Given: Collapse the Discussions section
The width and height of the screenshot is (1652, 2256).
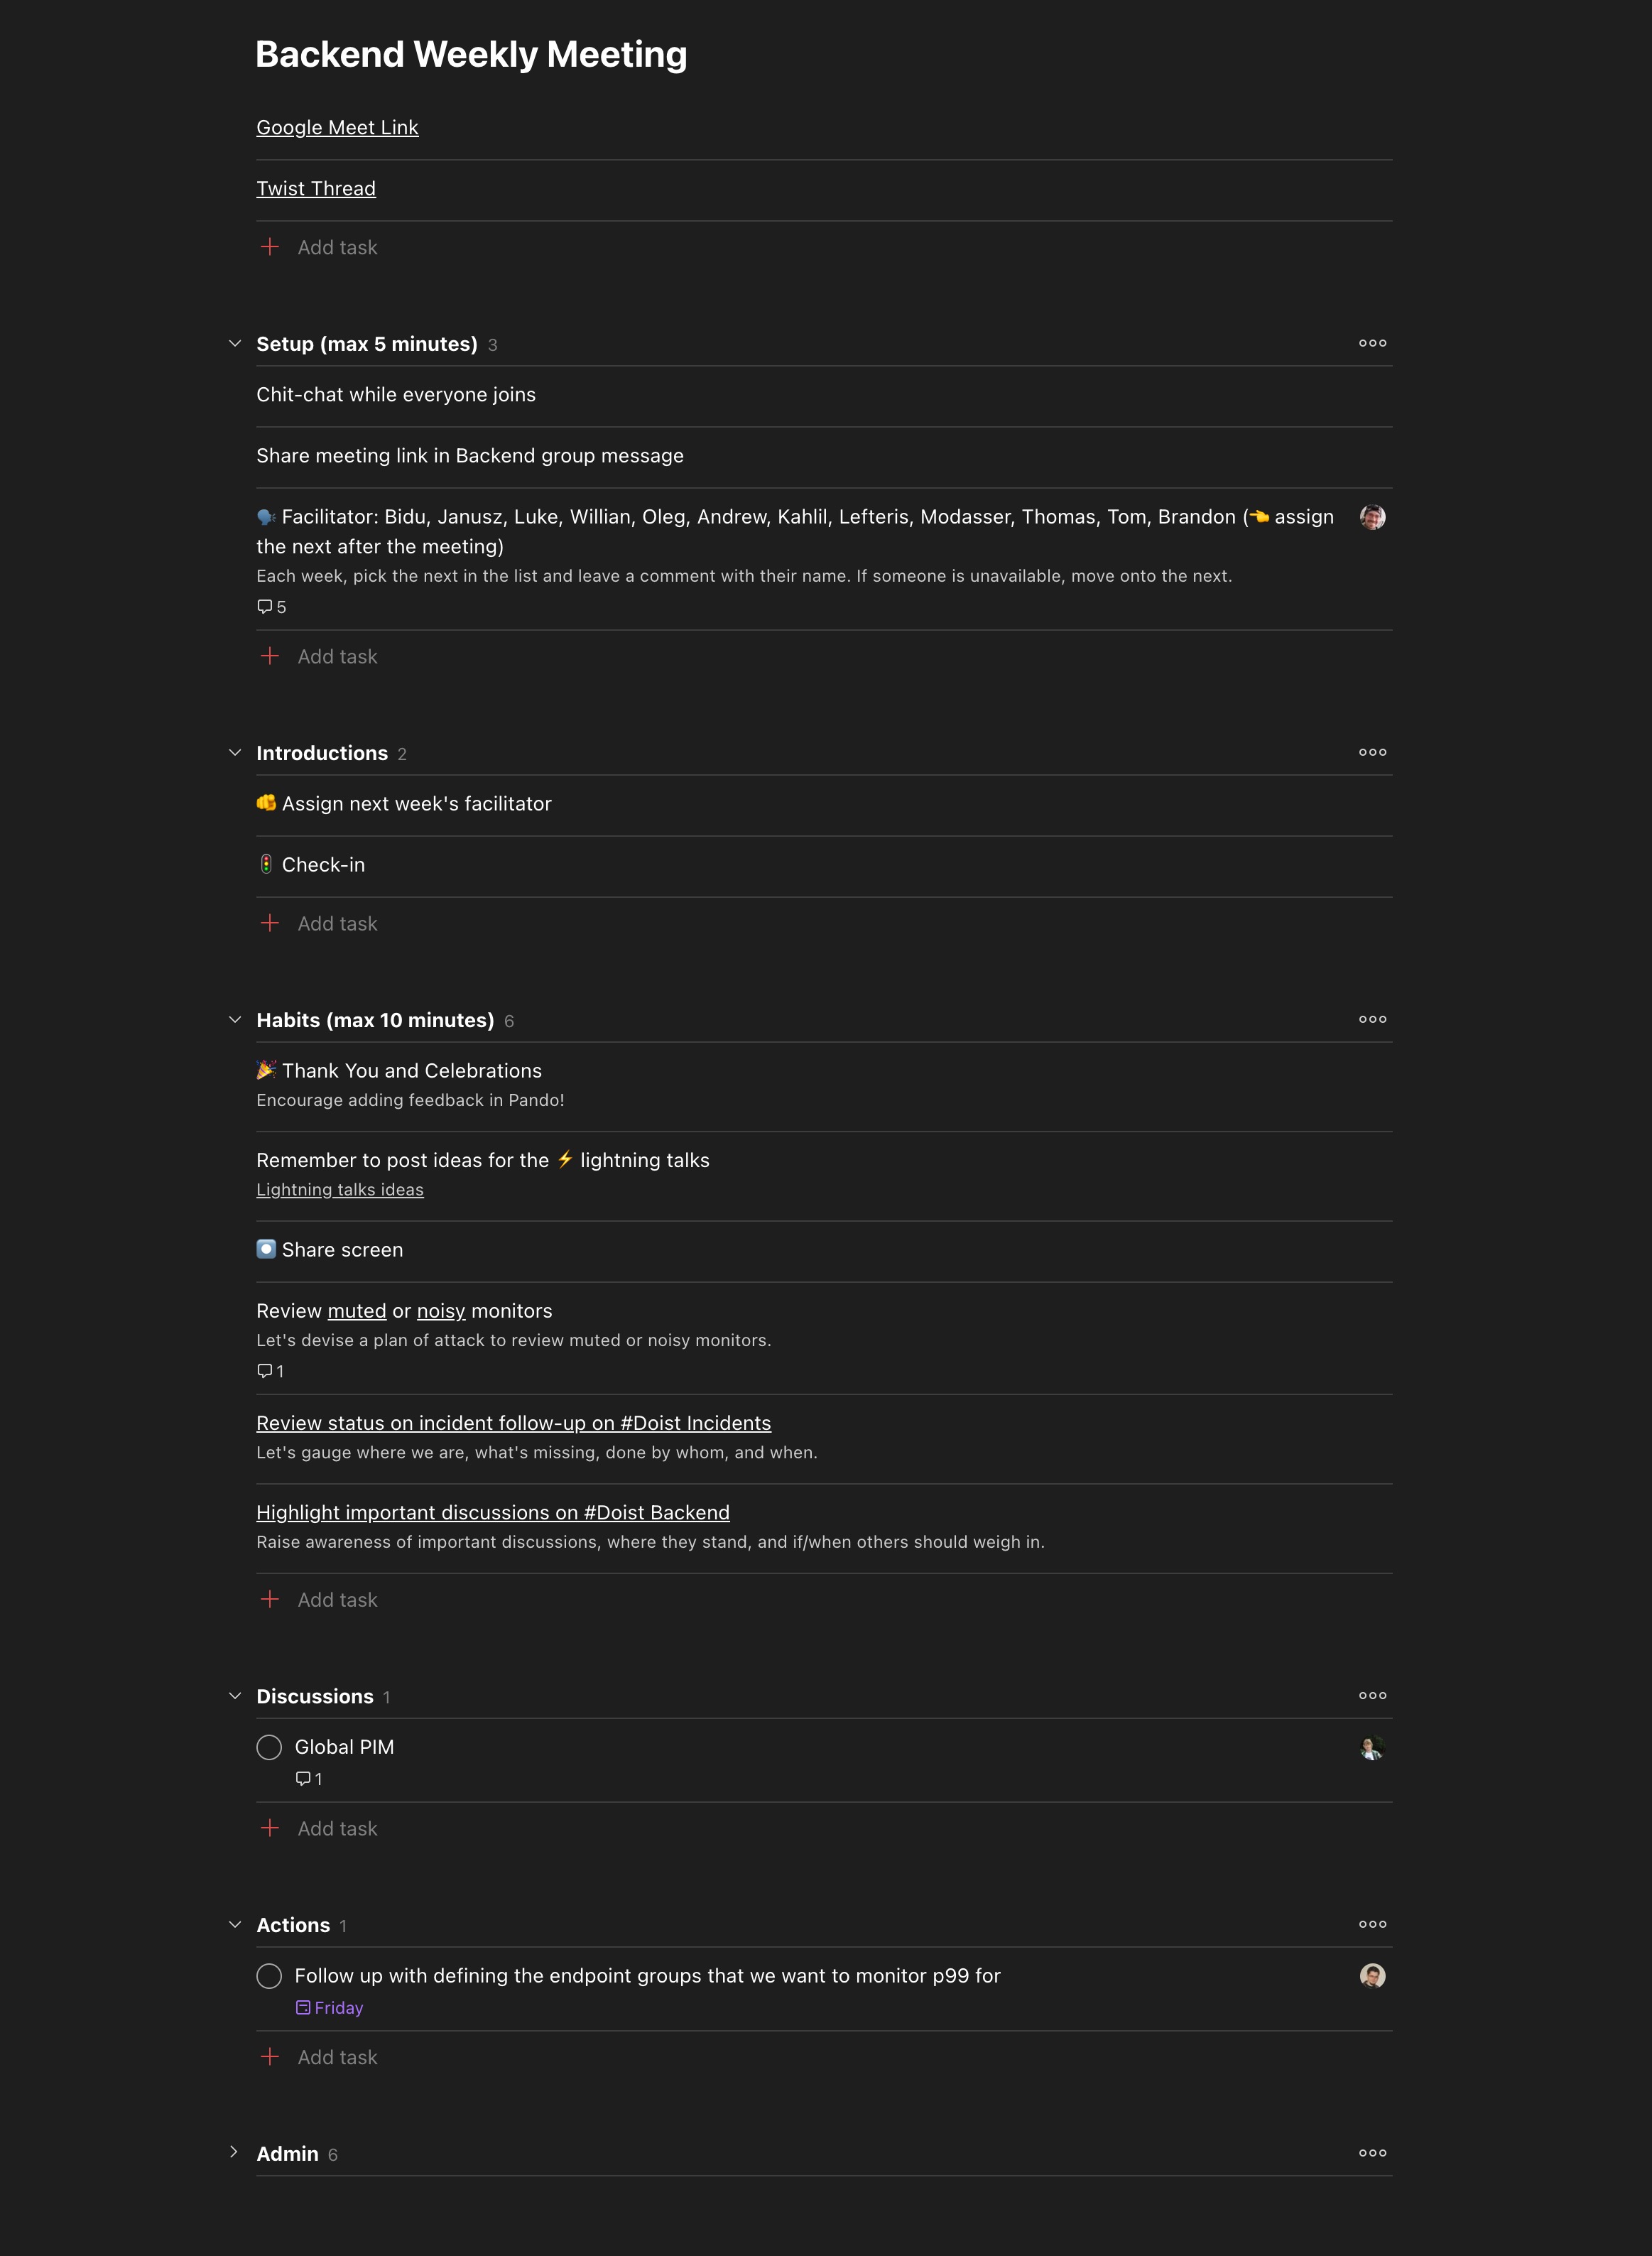Looking at the screenshot, I should [235, 1696].
